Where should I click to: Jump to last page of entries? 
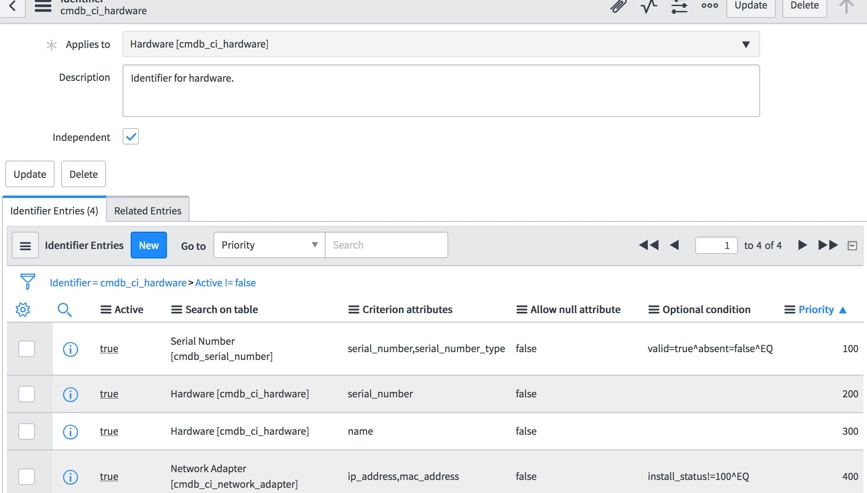[828, 245]
